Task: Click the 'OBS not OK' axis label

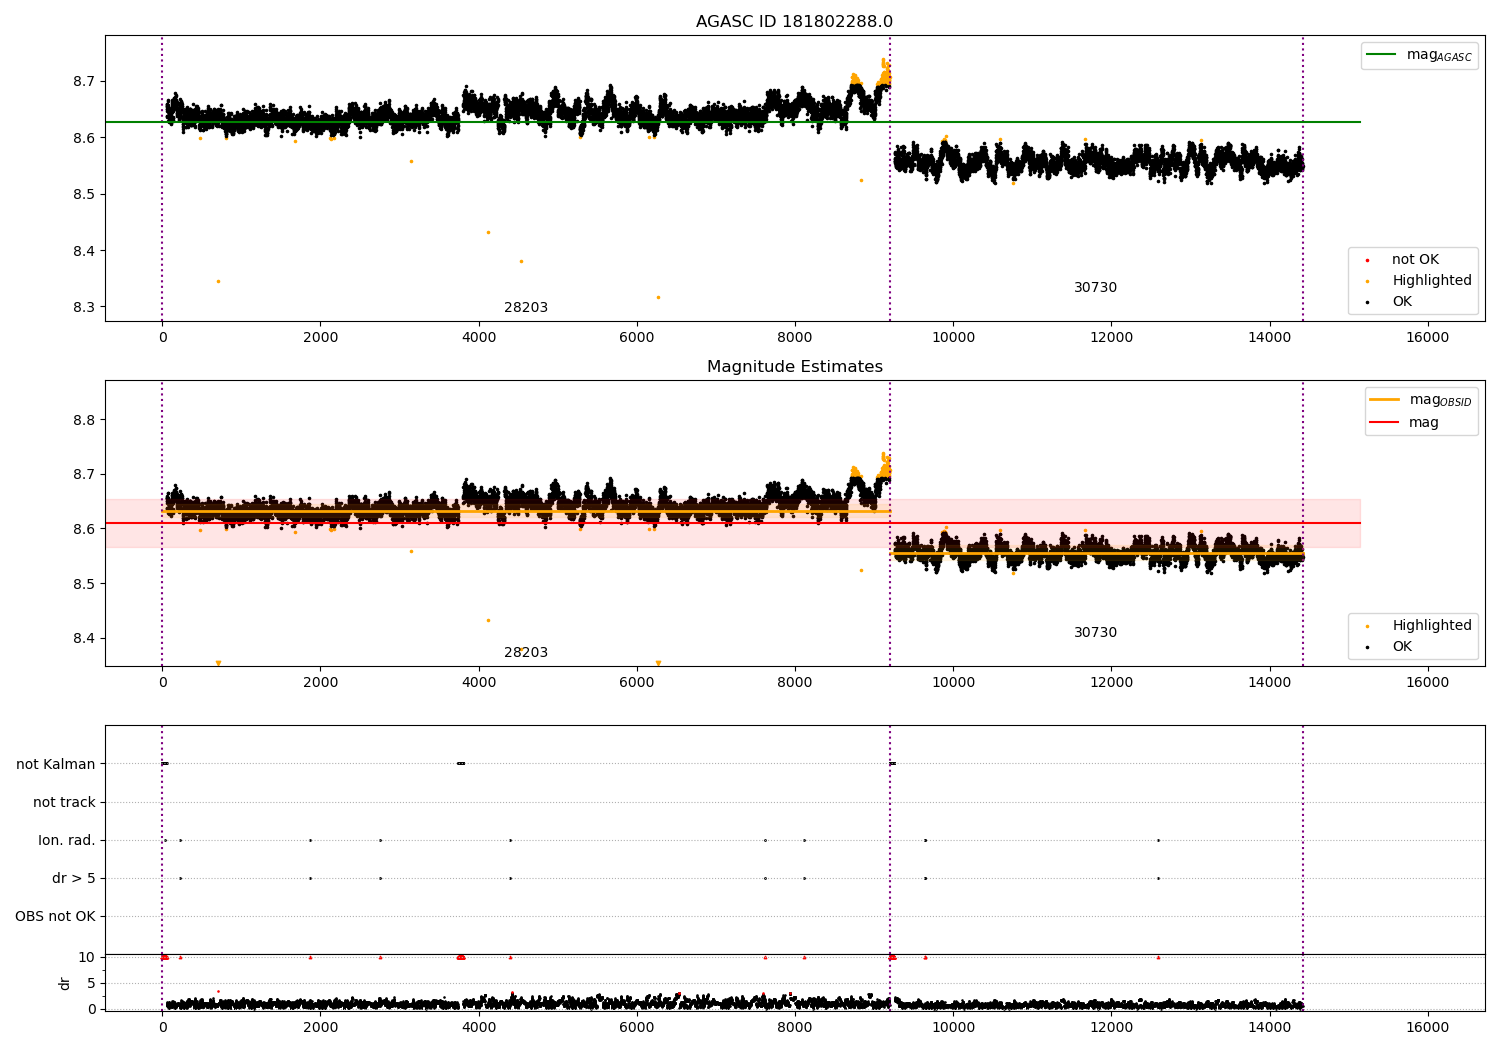Action: pyautogui.click(x=55, y=917)
